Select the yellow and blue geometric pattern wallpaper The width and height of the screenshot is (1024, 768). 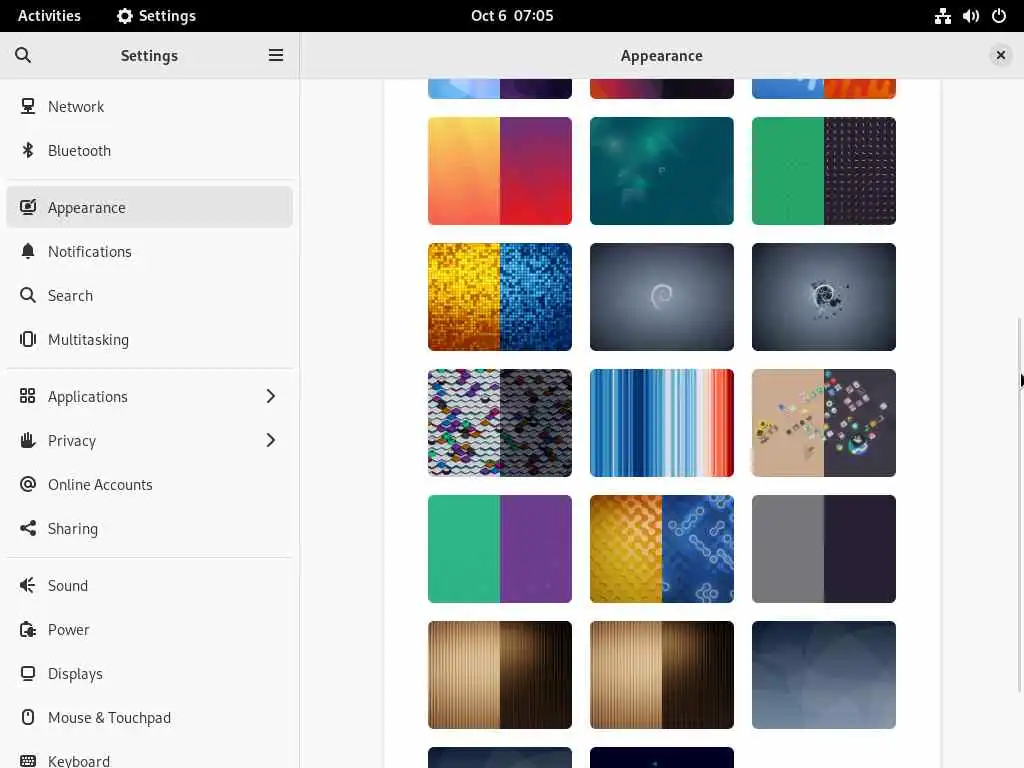point(662,549)
